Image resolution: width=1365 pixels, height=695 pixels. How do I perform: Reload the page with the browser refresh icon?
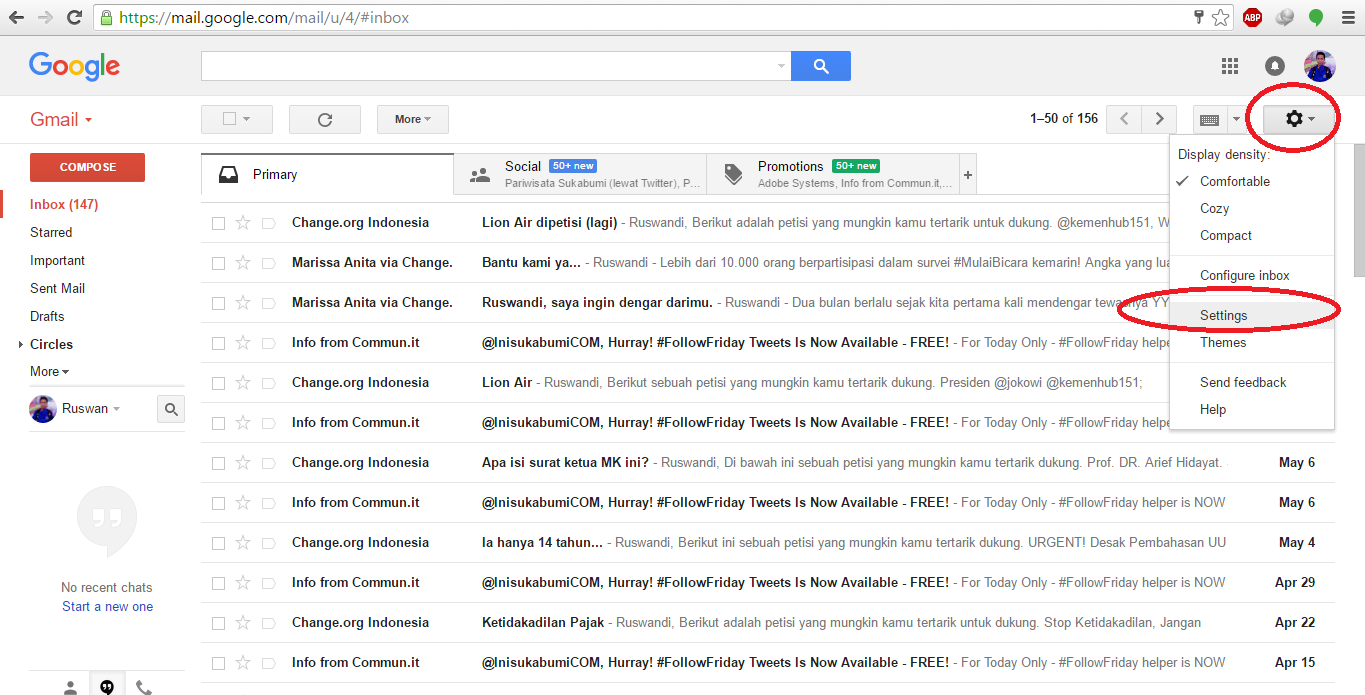pyautogui.click(x=74, y=17)
